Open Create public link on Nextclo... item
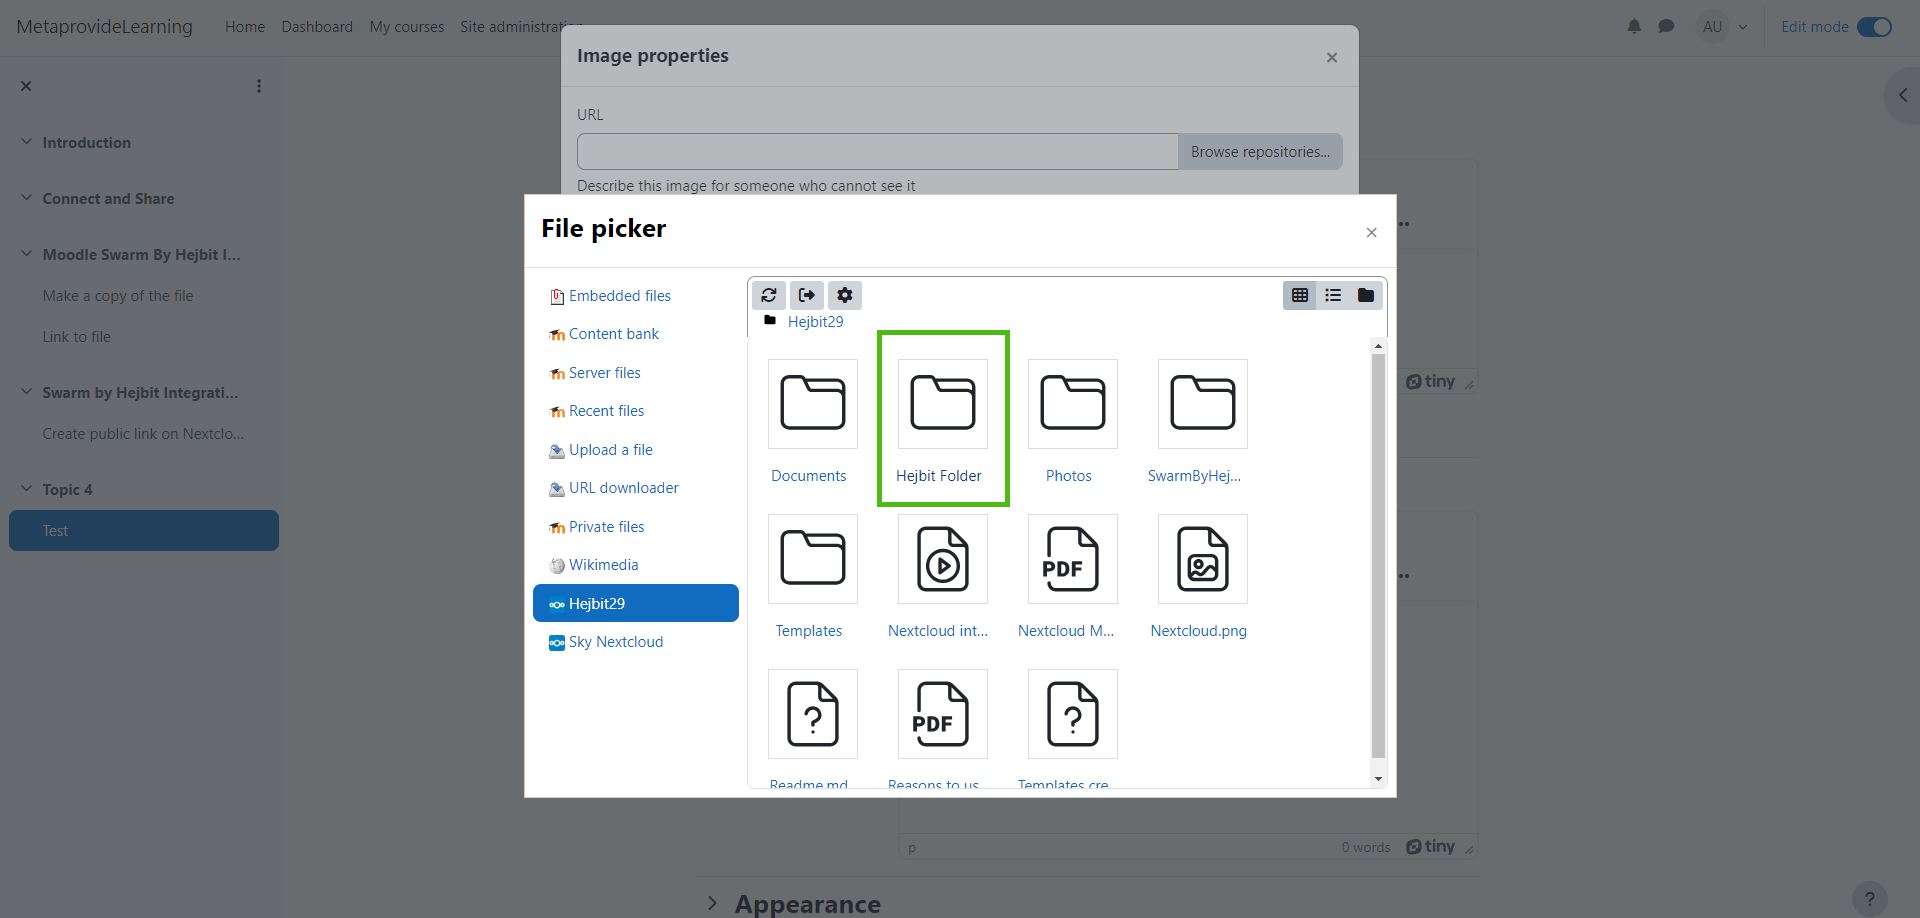This screenshot has width=1920, height=918. [x=143, y=434]
